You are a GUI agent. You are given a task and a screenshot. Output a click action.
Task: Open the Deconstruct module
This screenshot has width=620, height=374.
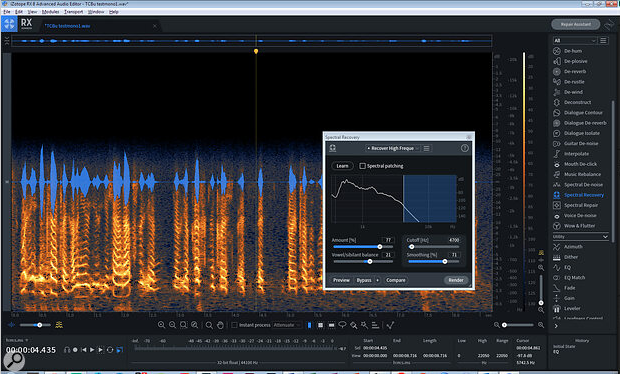tap(577, 102)
